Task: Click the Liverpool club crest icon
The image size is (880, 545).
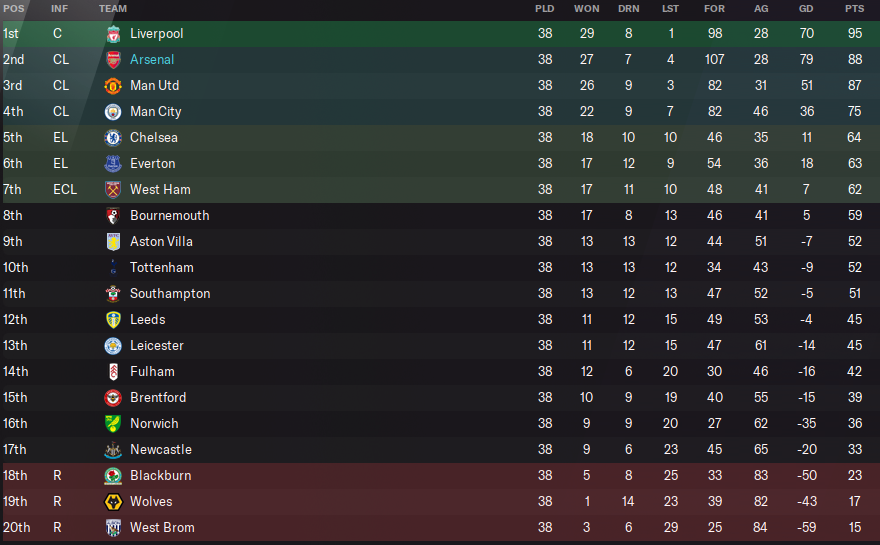Action: point(113,34)
